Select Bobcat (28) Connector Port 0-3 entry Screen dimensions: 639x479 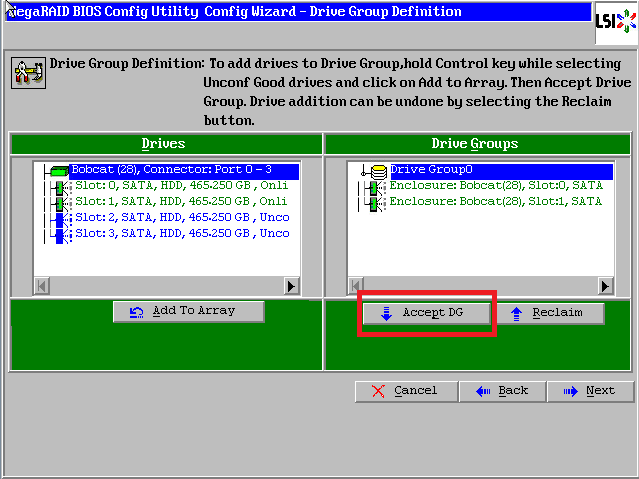(x=184, y=171)
